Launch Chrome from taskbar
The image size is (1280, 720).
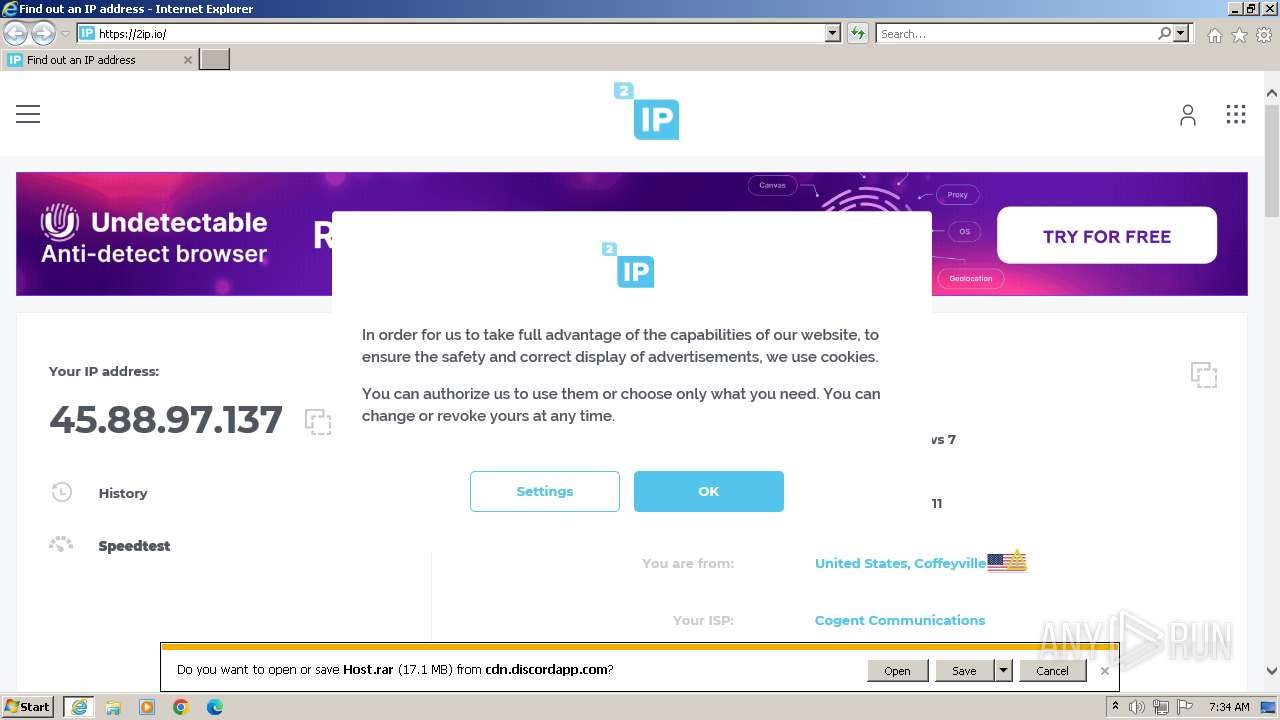tap(181, 707)
